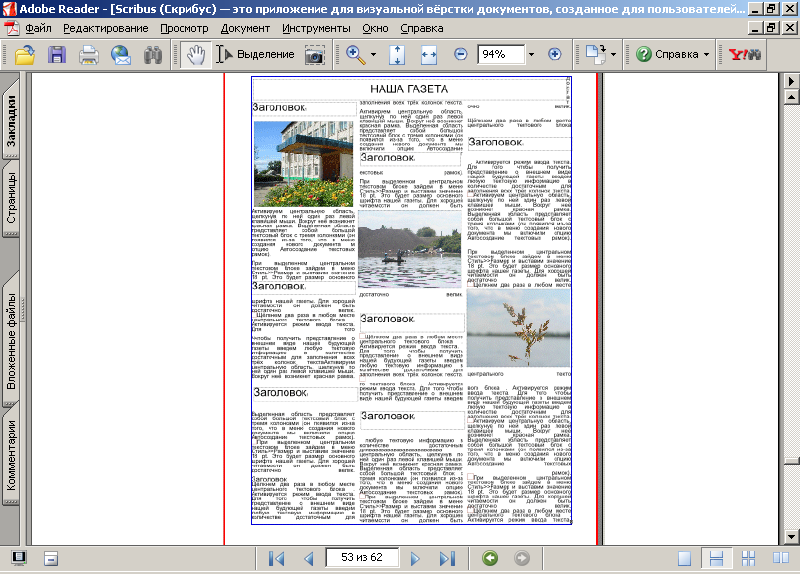Show the Закладки bookmarks panel tab
Viewport: 800px width, 574px height.
11,121
